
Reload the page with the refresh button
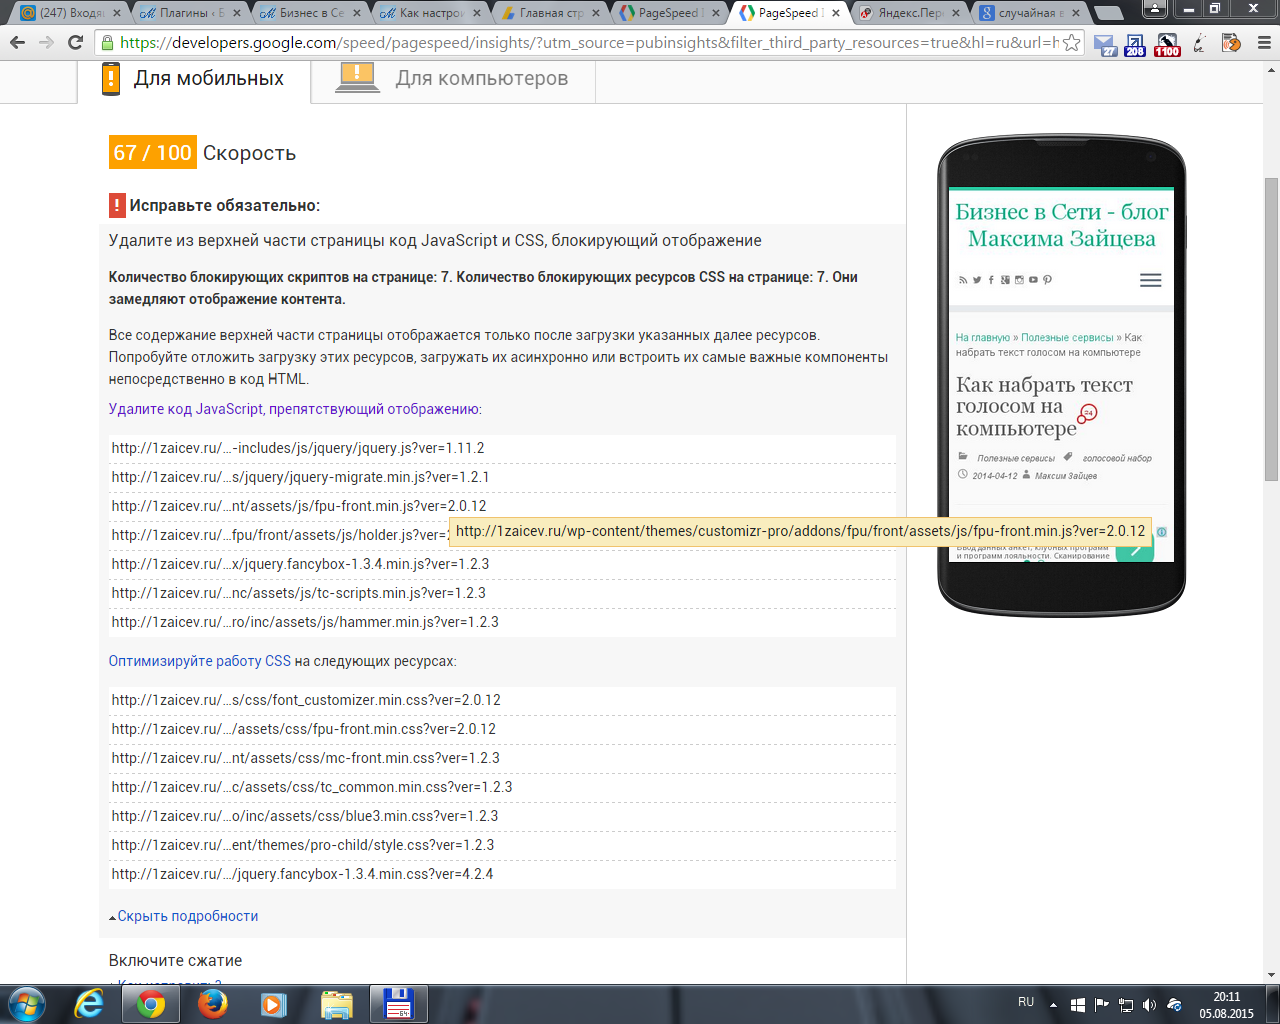click(75, 43)
